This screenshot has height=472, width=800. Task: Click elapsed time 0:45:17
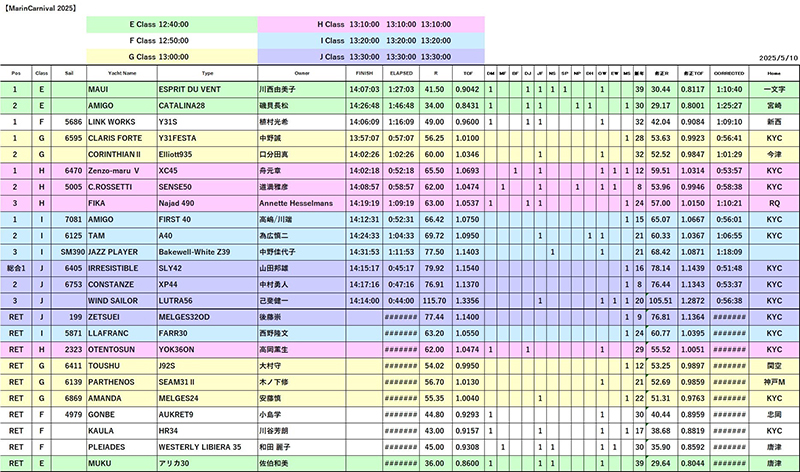(401, 268)
